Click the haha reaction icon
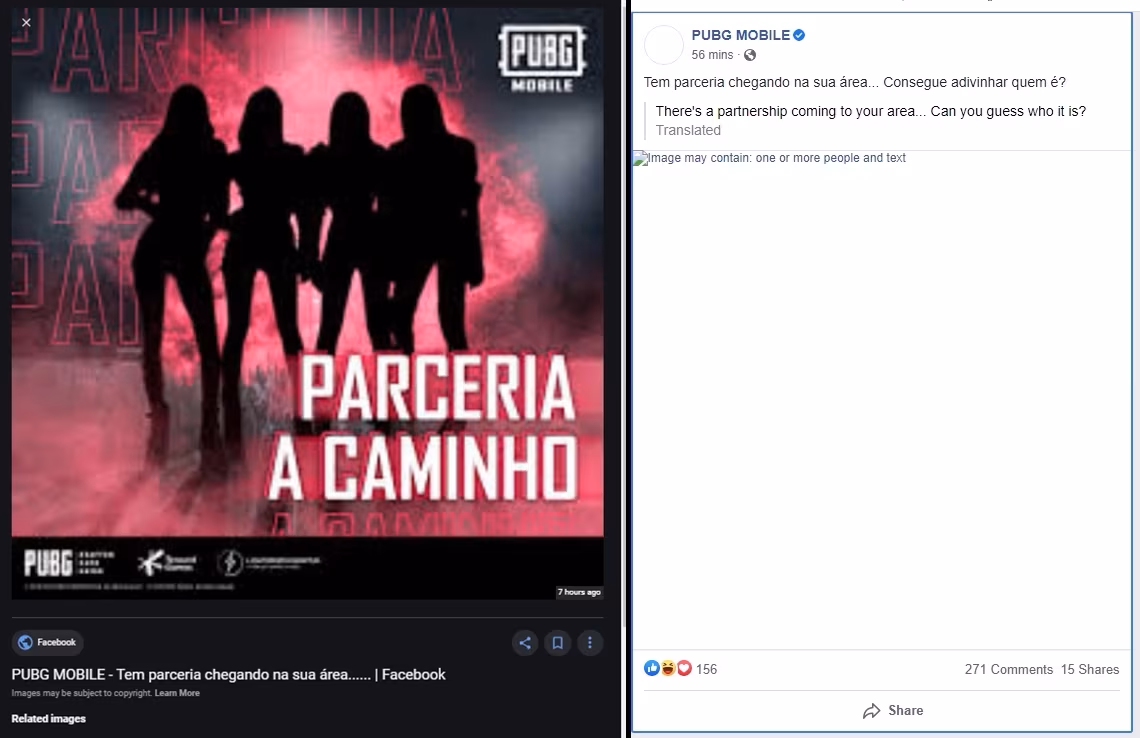1140x738 pixels. pos(667,668)
